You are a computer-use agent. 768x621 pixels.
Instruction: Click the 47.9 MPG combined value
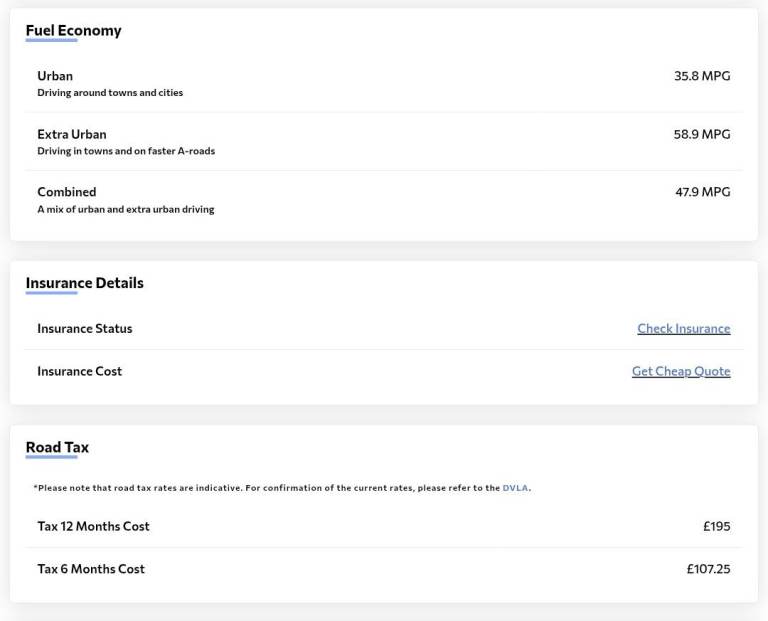tap(702, 192)
